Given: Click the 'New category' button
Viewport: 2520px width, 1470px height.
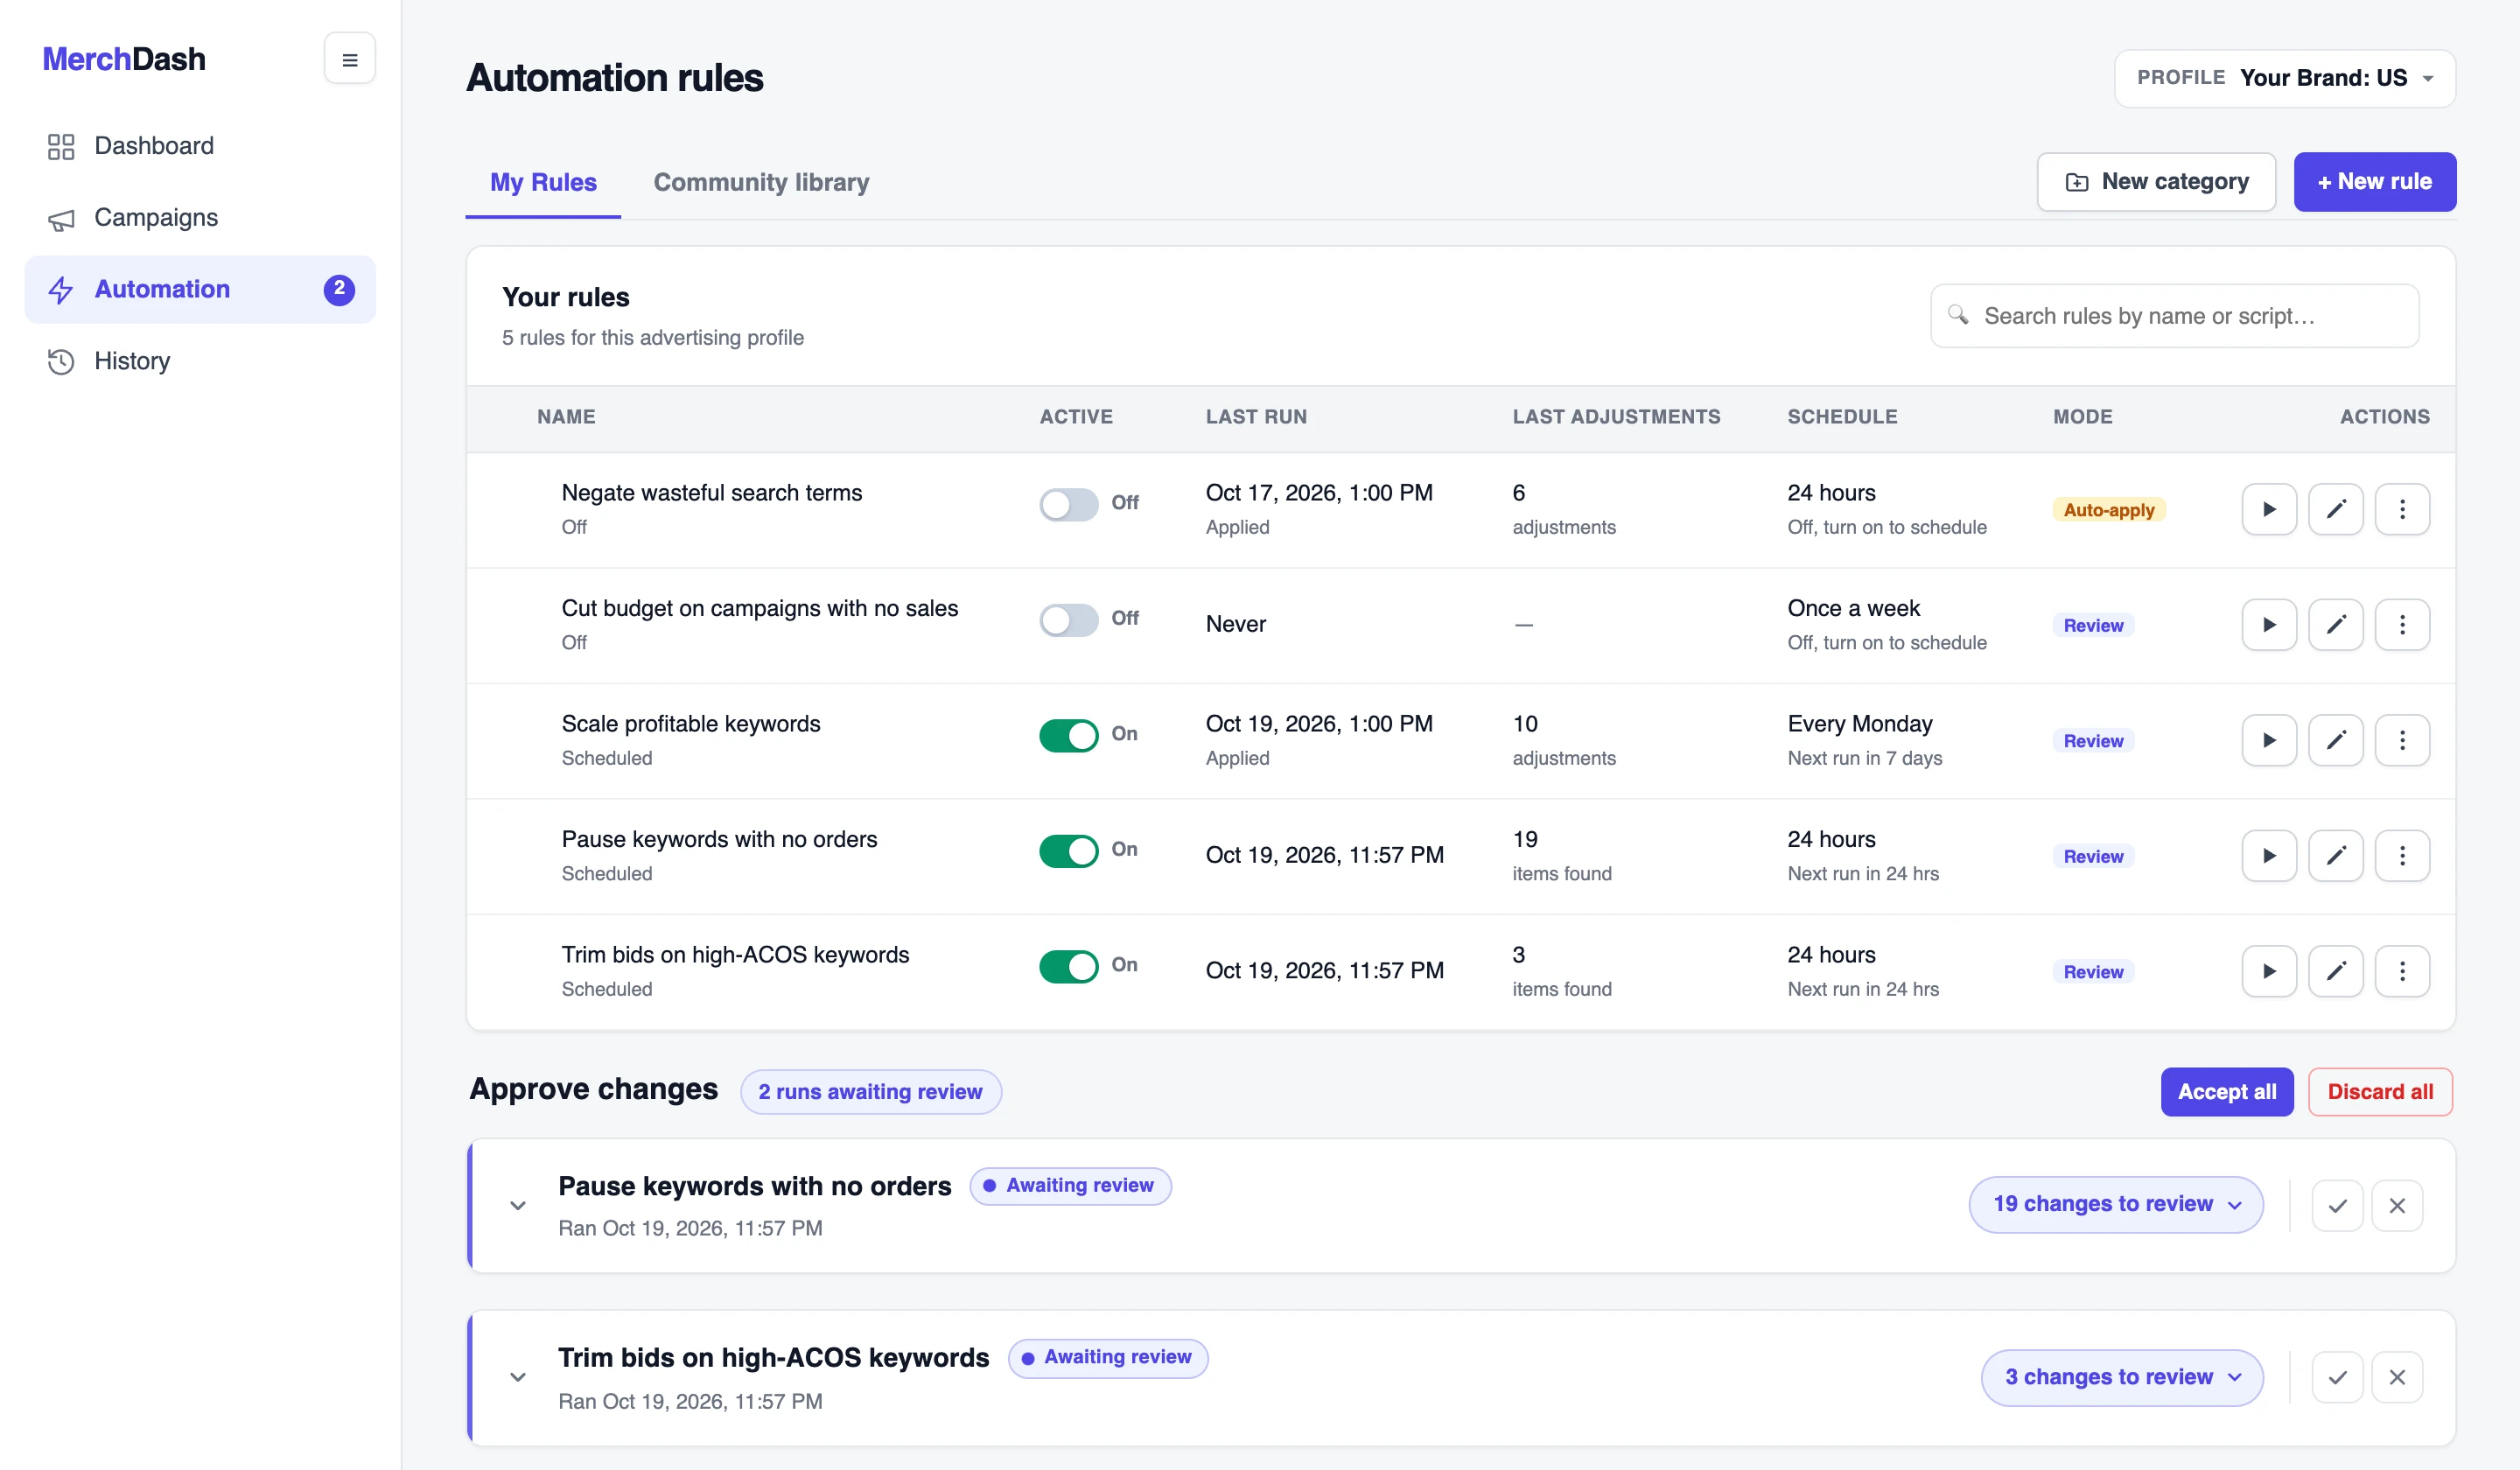Looking at the screenshot, I should (x=2156, y=182).
